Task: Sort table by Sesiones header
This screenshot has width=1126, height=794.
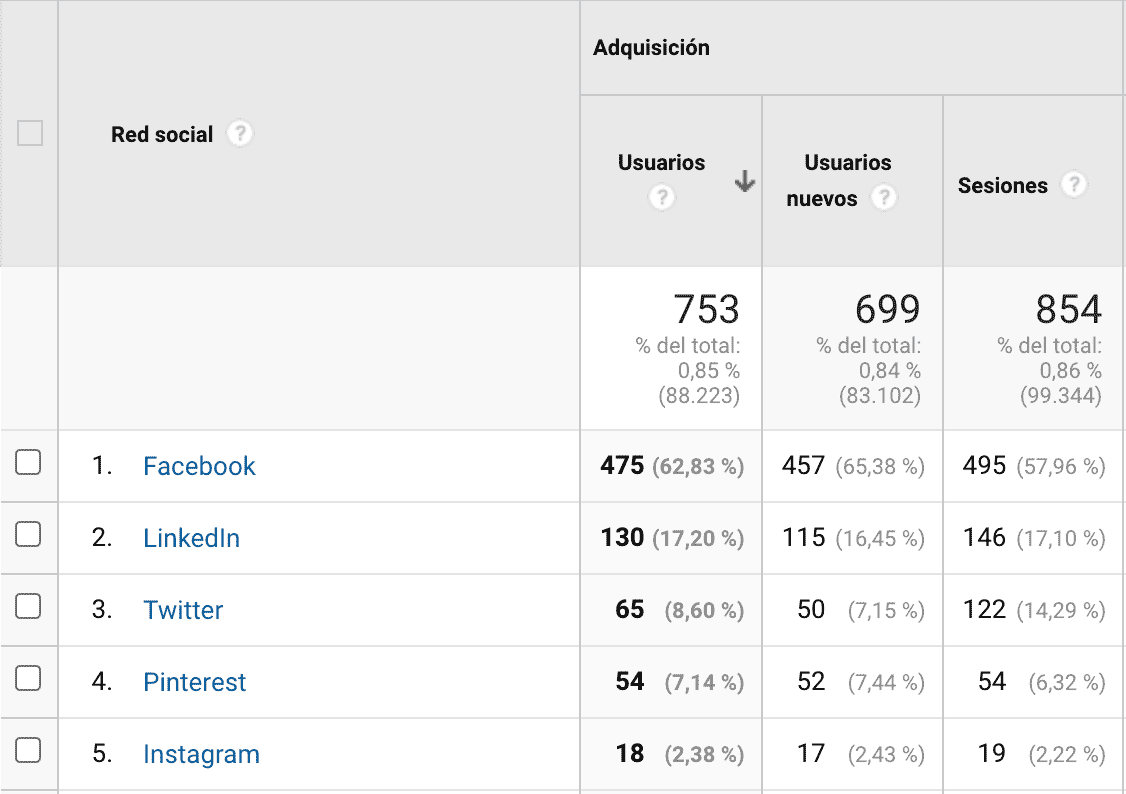Action: coord(1002,186)
